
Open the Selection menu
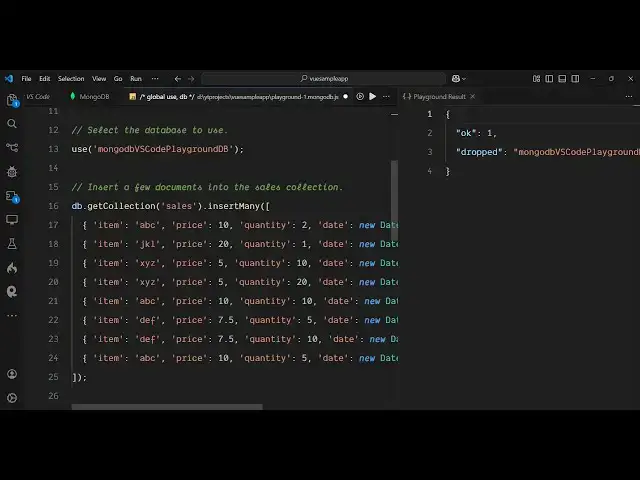pos(71,78)
